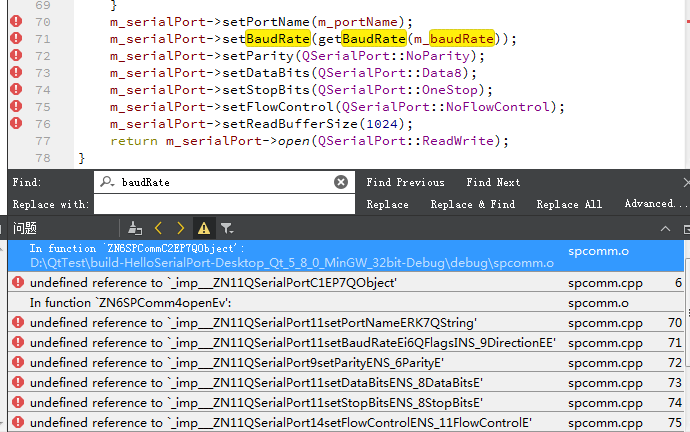This screenshot has height=432, width=690.
Task: Select the setBaudRate undefined reference error
Action: (x=345, y=343)
